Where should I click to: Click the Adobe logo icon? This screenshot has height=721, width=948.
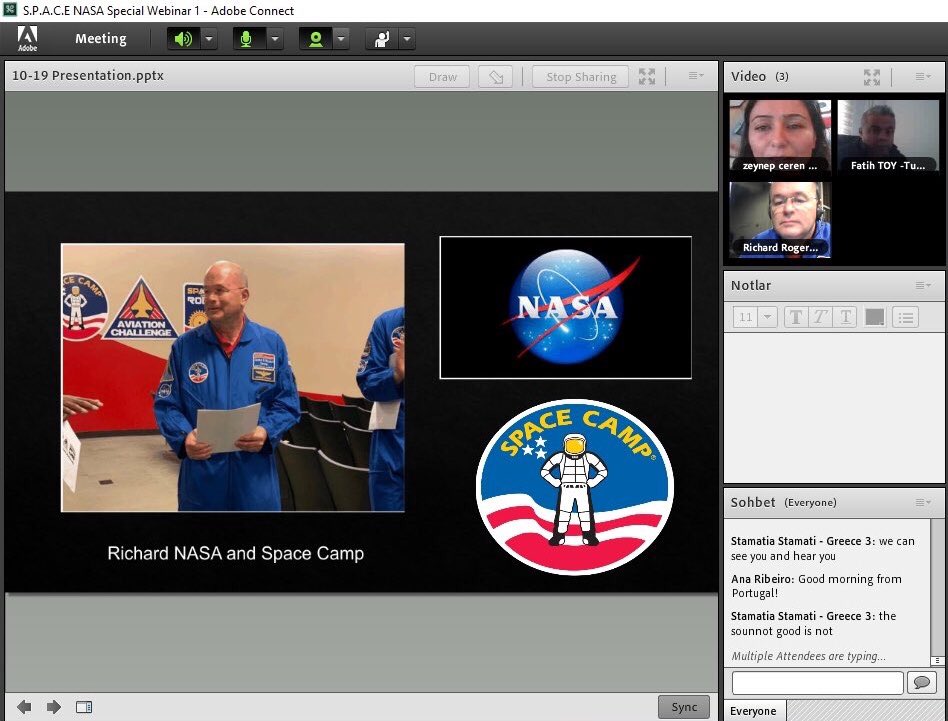27,39
